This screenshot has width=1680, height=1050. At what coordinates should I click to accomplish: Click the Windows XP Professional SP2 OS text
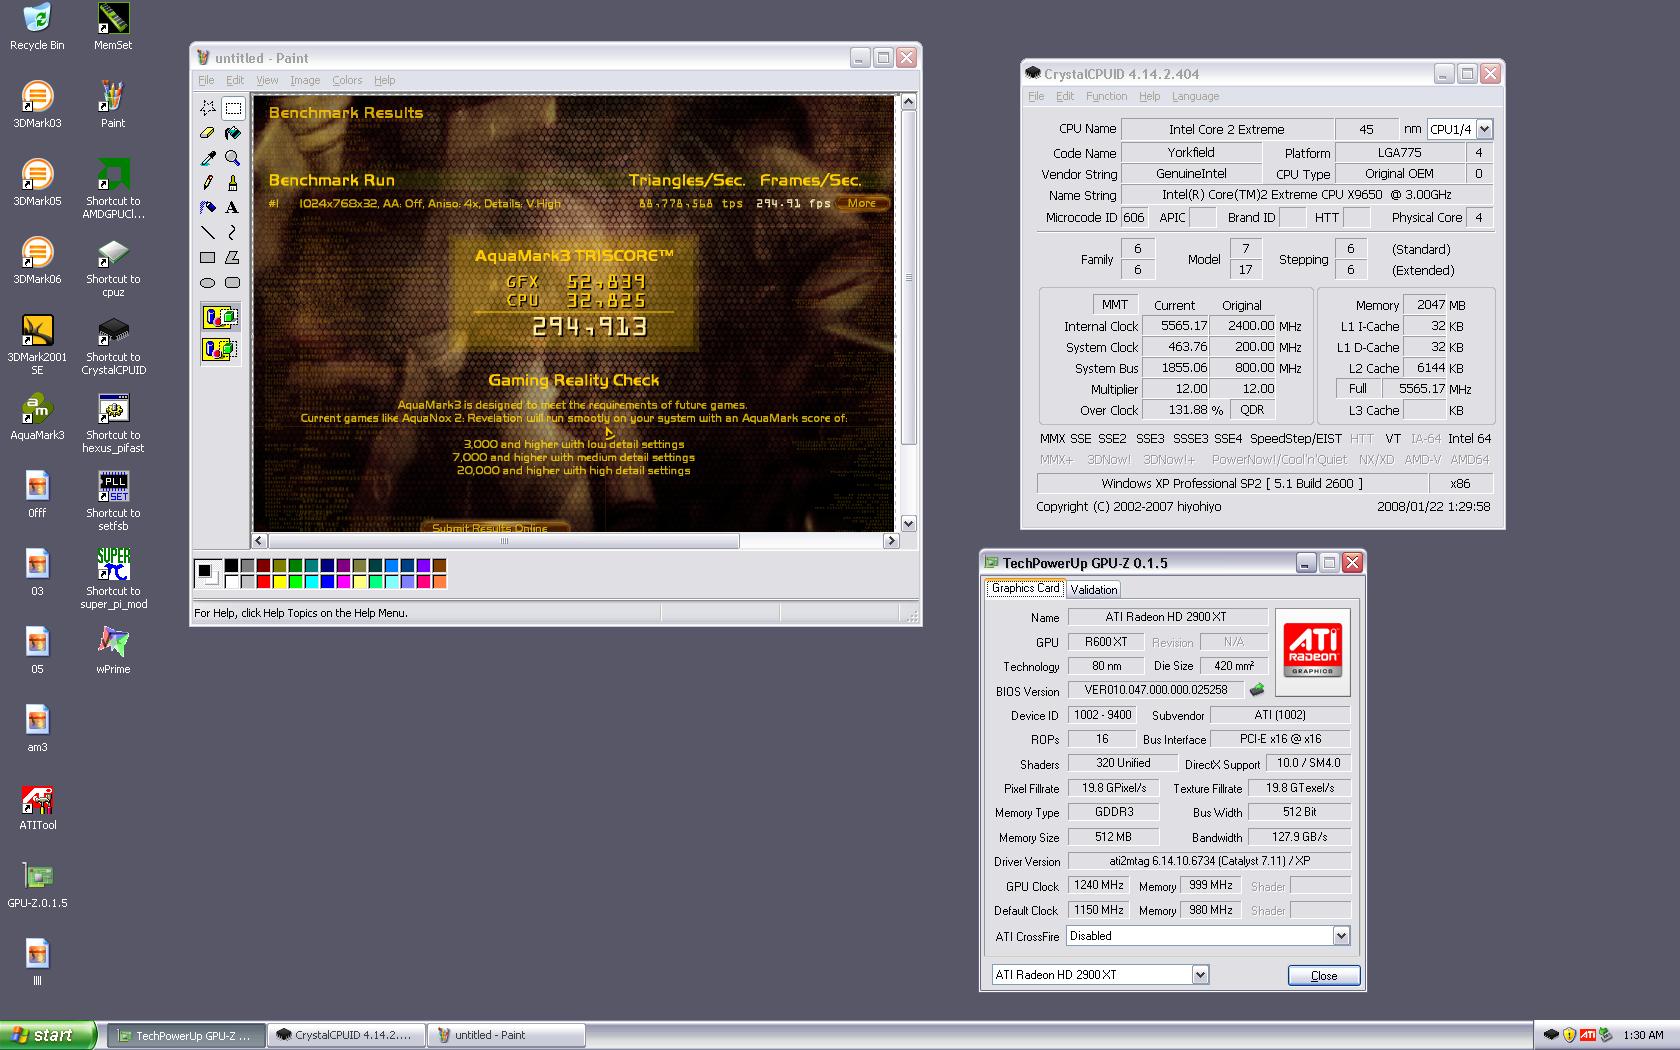[1231, 483]
